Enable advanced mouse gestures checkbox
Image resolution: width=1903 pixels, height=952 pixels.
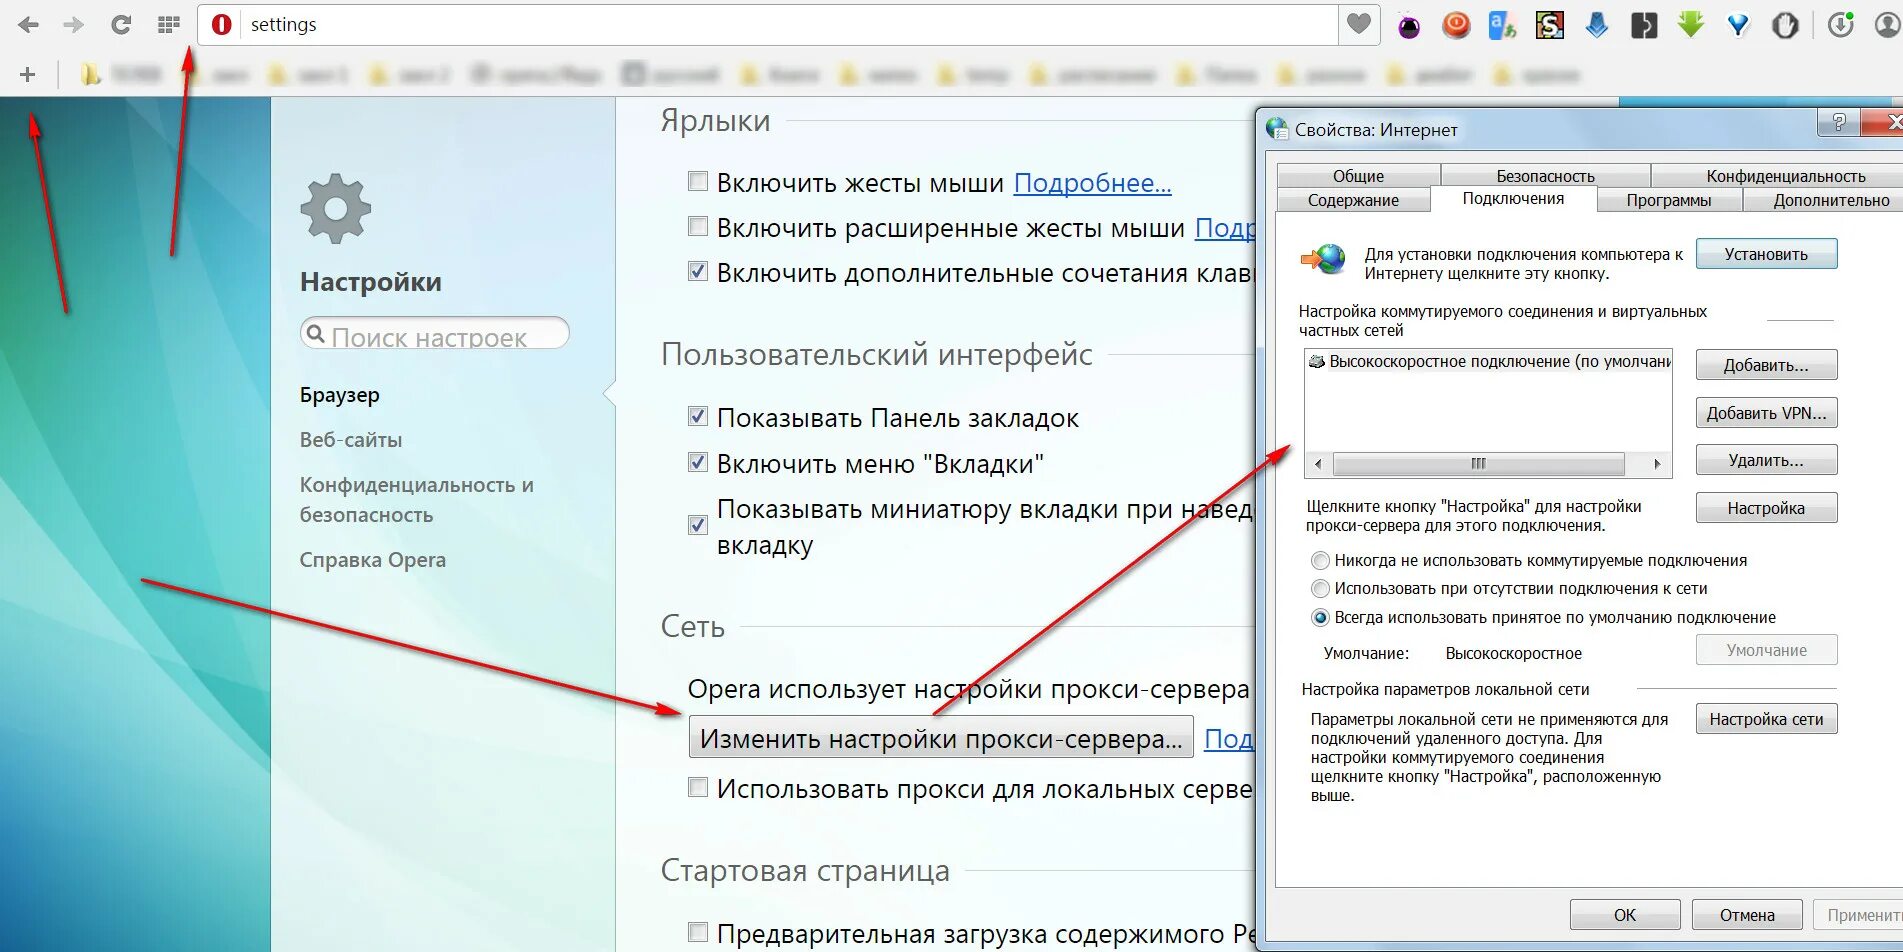pos(698,226)
